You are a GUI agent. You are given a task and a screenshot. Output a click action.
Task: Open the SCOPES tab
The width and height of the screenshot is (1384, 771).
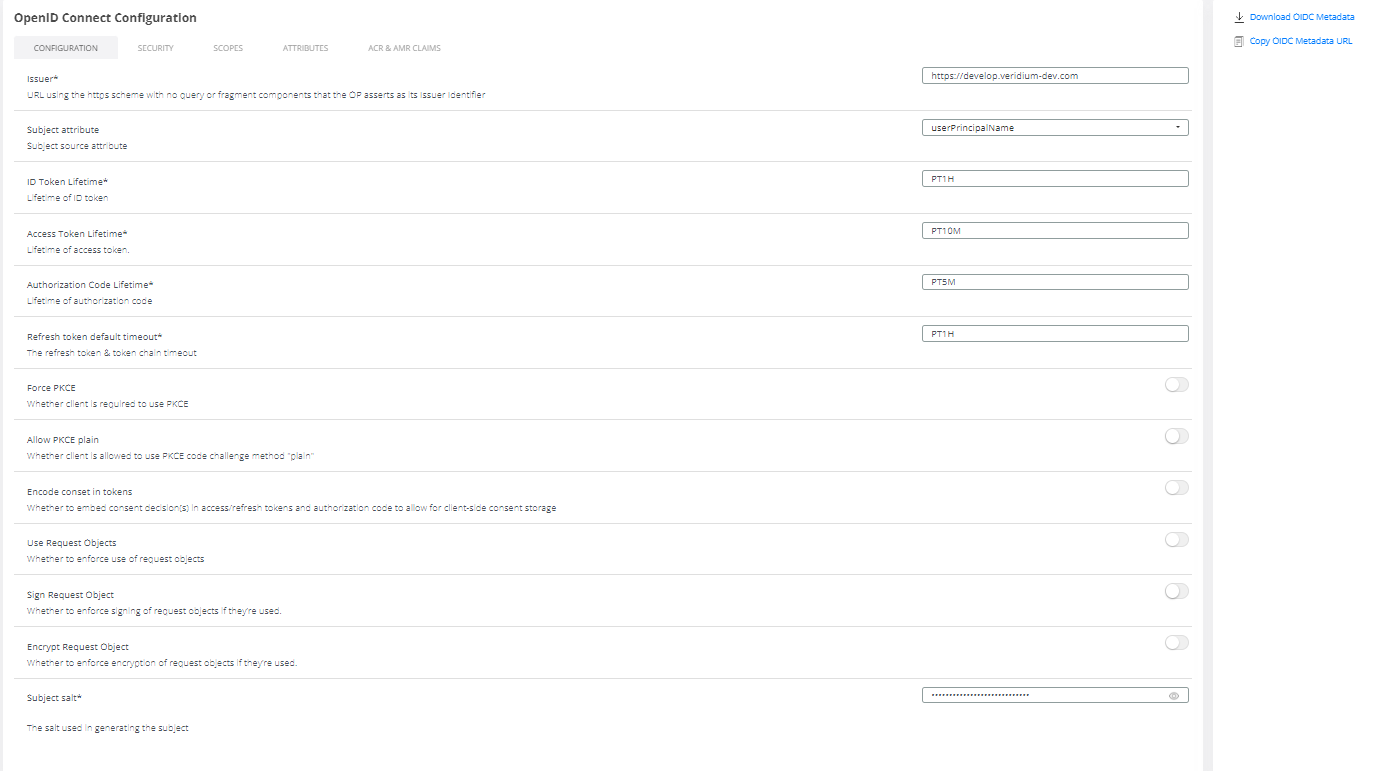(x=228, y=47)
